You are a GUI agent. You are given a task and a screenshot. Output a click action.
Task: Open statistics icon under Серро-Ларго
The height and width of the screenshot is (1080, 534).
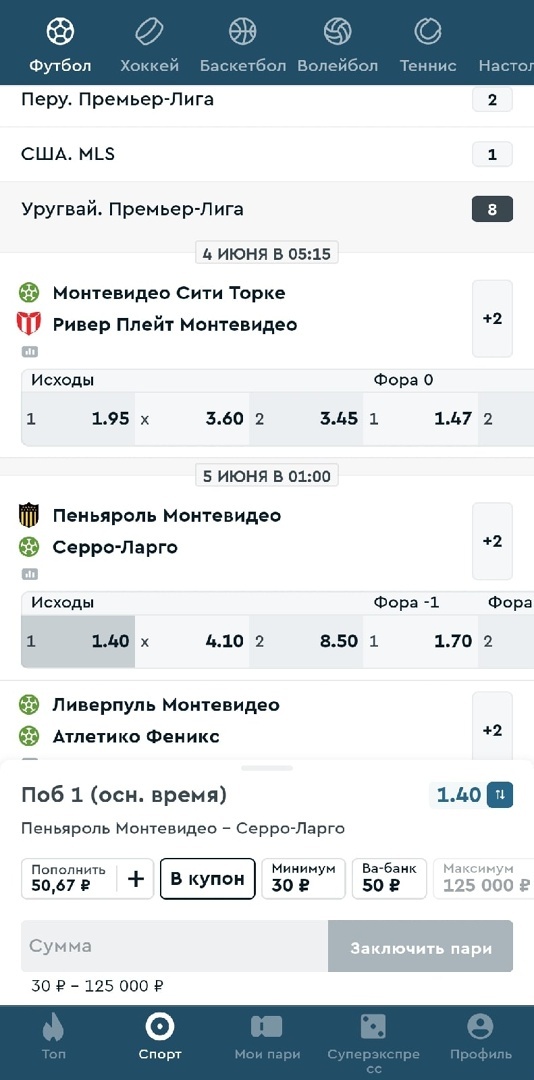click(30, 574)
